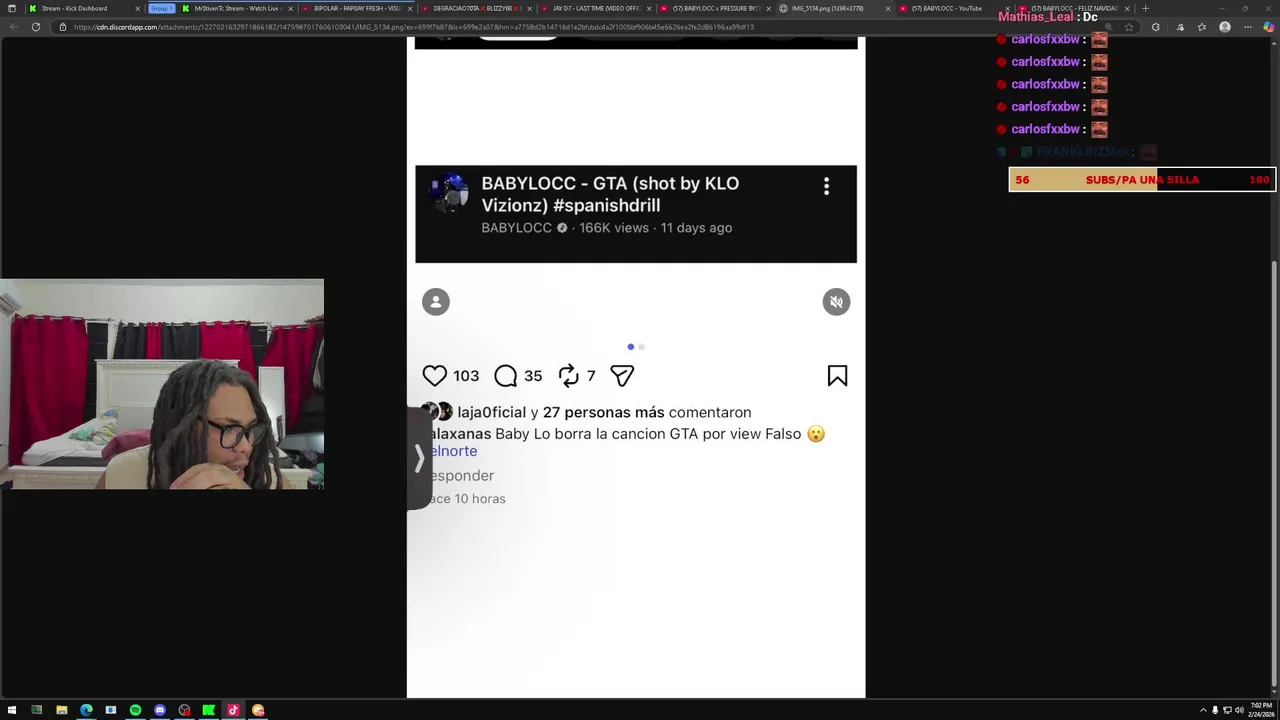Switch to the DEGRACIAO7DTA x BLIZZY68 tab

tap(476, 8)
